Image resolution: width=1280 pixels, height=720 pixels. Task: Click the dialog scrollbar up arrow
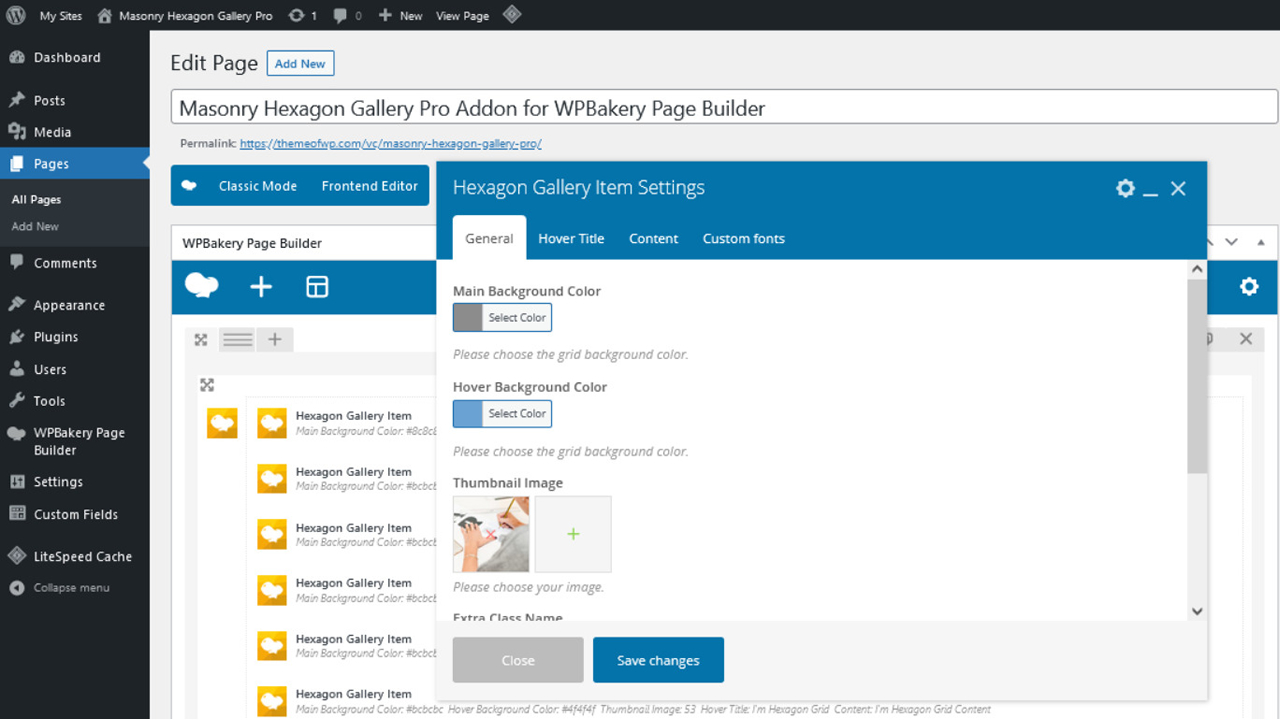point(1197,269)
